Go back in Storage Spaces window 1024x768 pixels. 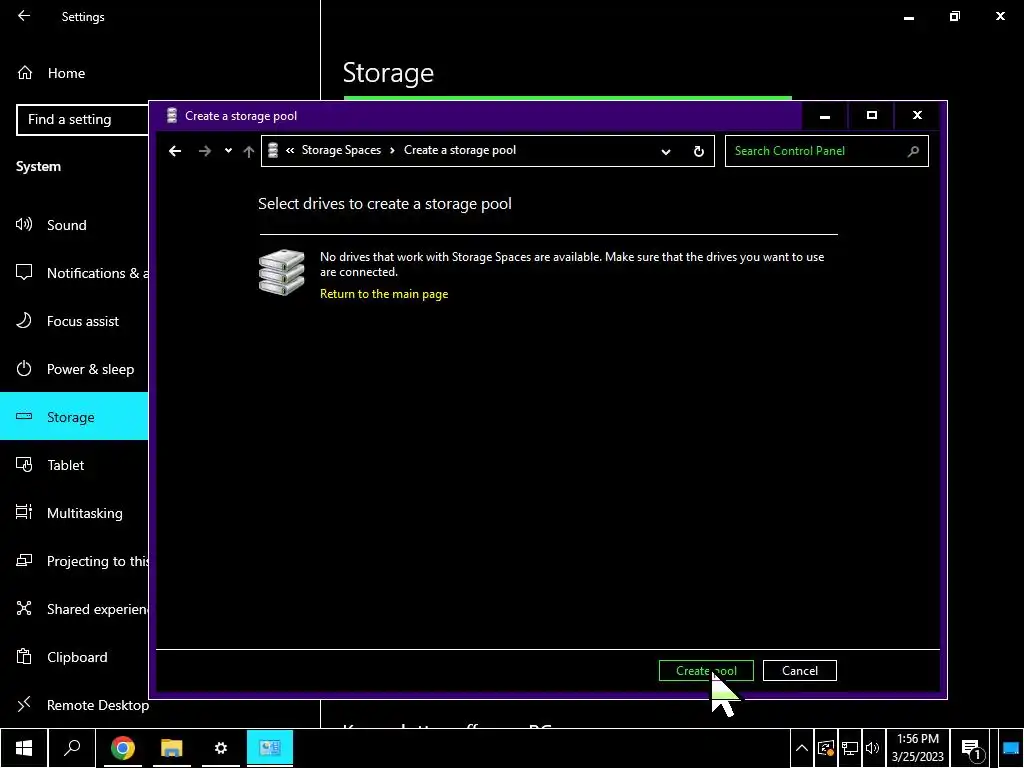[174, 151]
